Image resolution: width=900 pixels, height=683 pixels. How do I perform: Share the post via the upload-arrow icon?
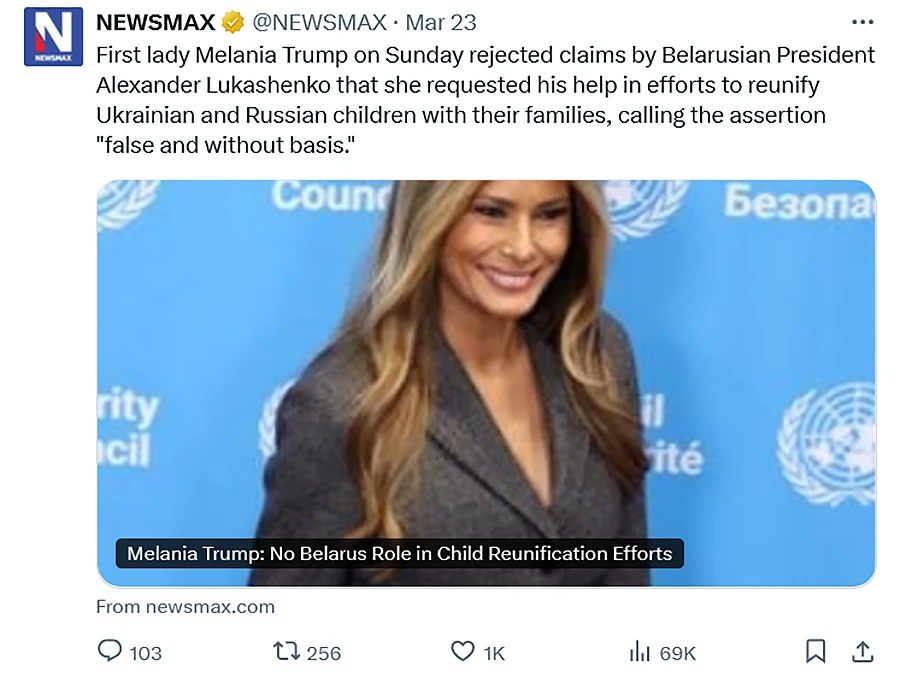[x=861, y=652]
